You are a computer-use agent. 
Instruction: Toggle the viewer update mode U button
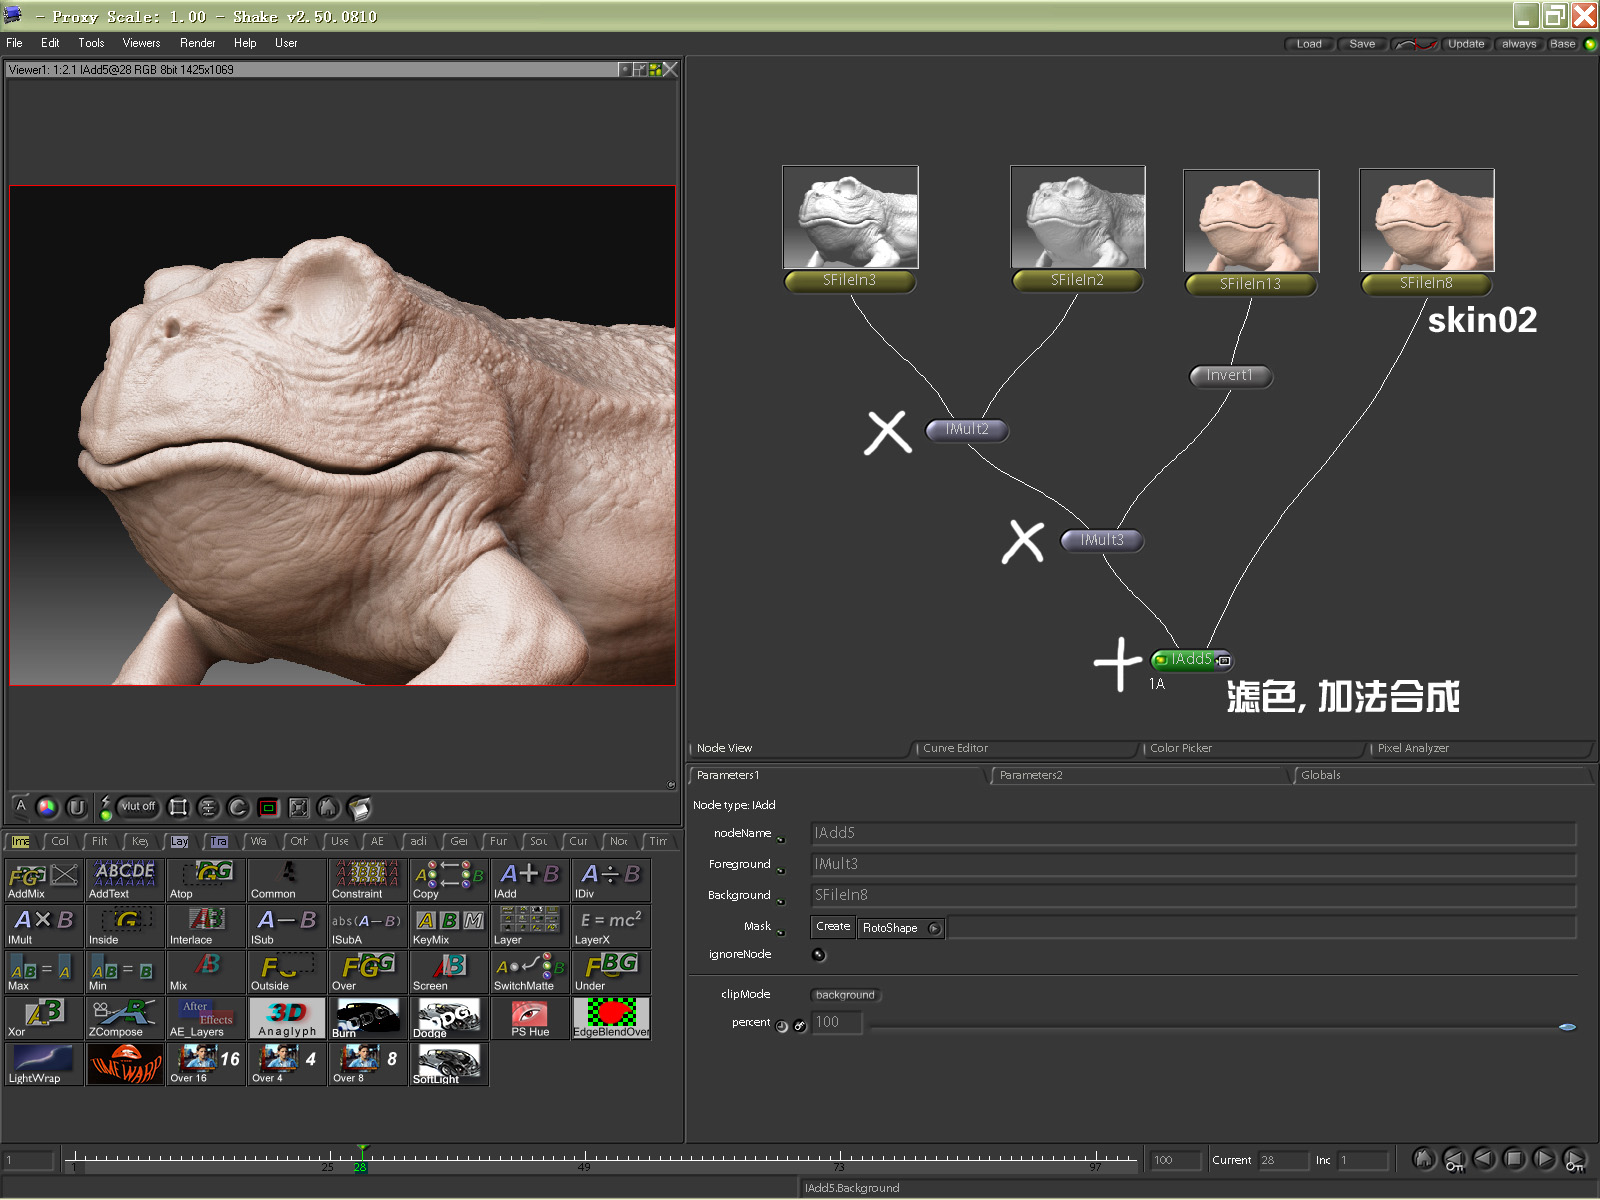[77, 807]
